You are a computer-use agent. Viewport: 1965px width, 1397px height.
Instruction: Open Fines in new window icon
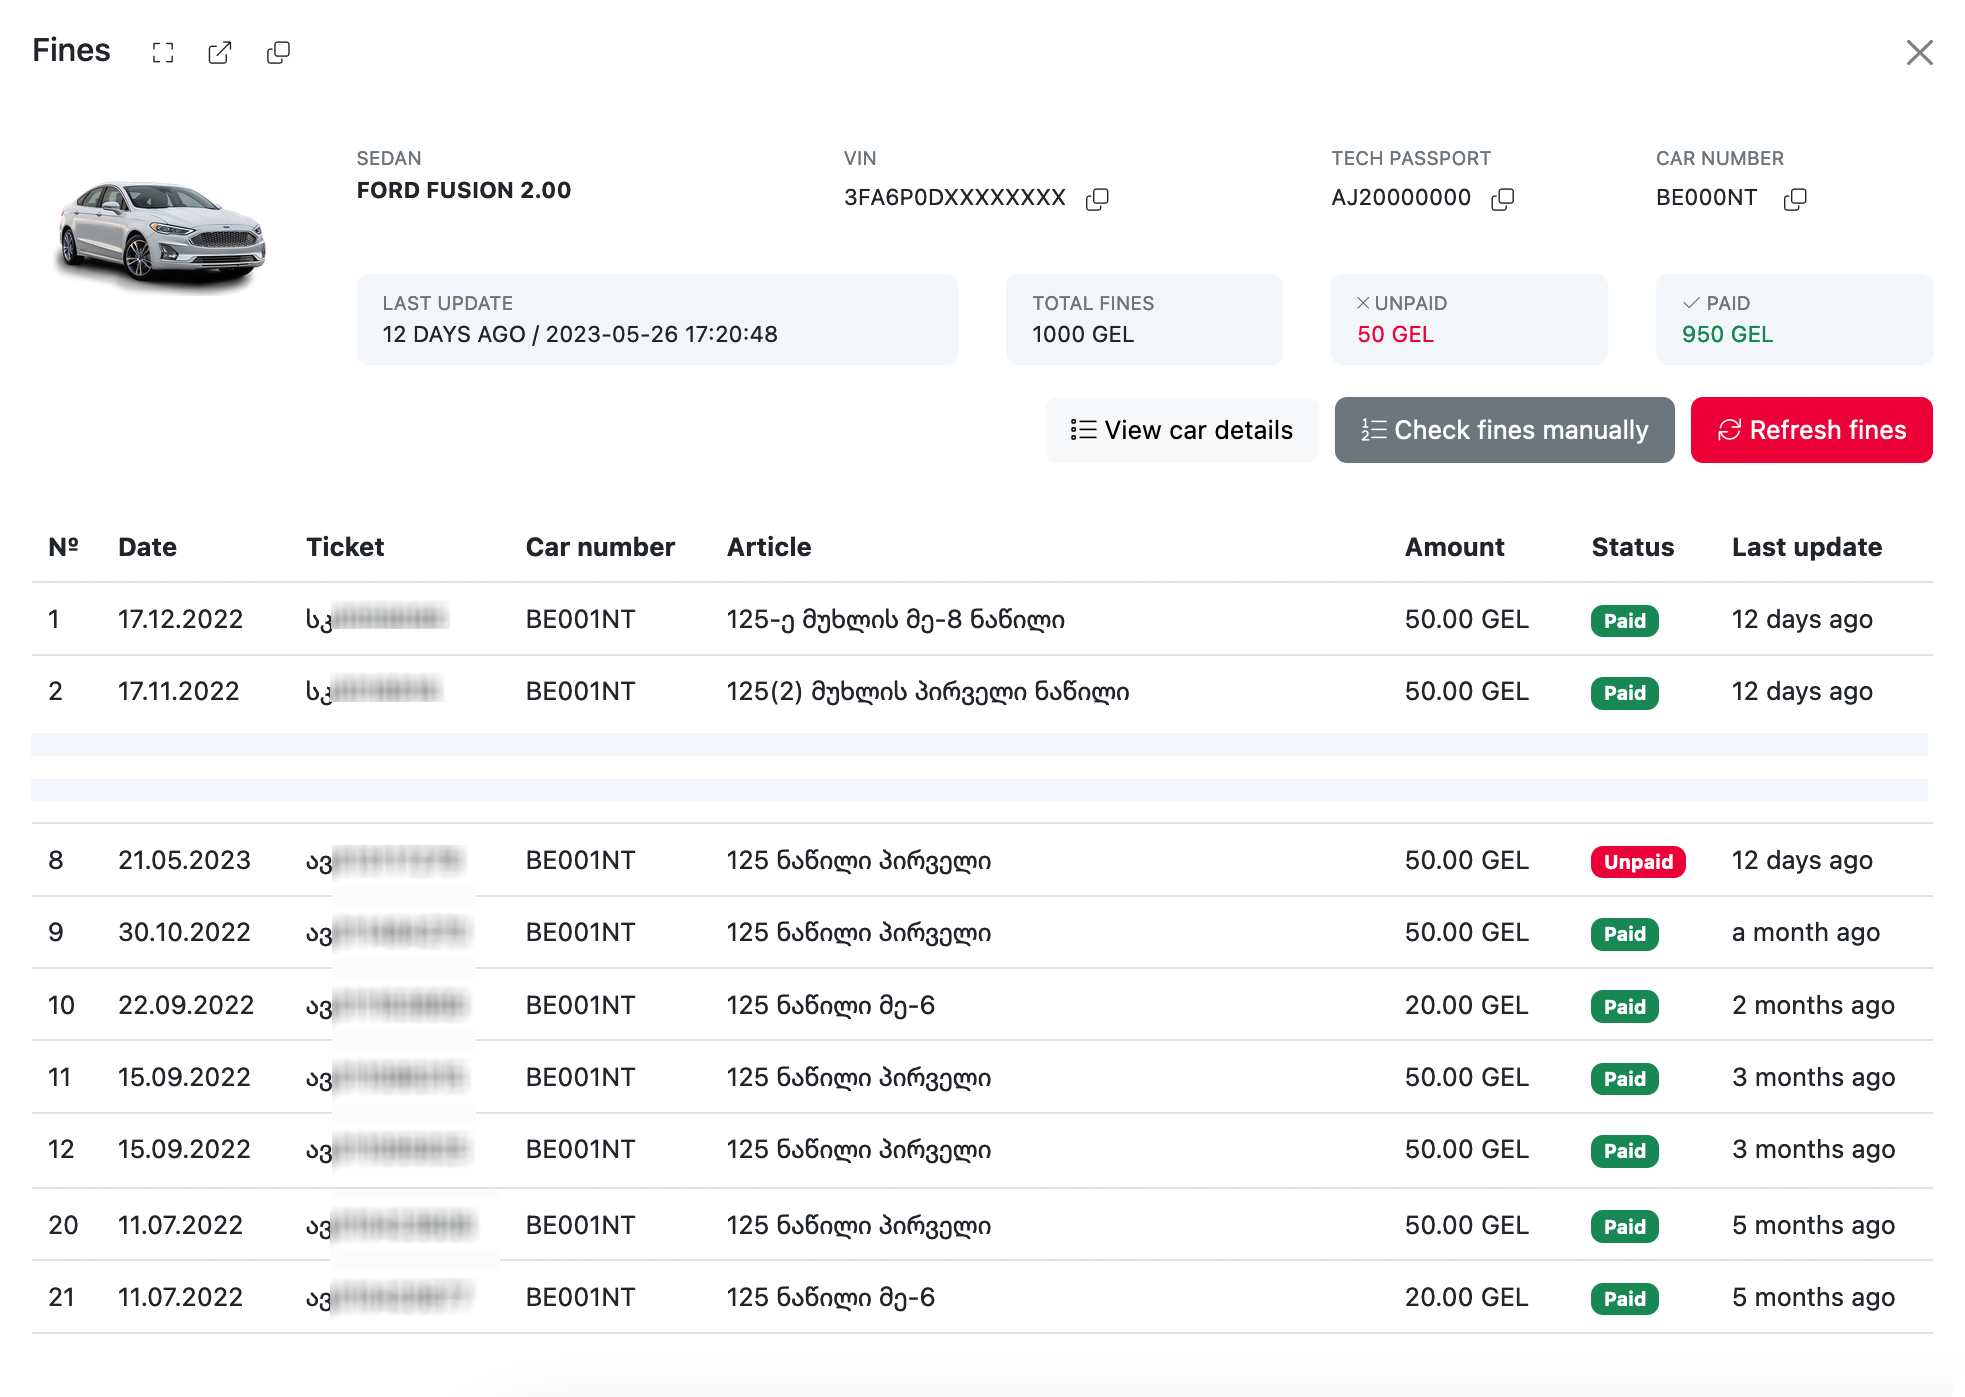(x=220, y=53)
